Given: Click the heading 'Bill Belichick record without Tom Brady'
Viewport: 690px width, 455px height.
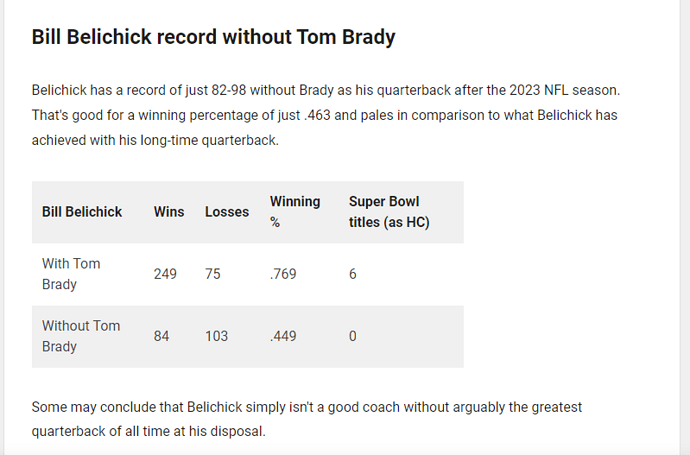Looking at the screenshot, I should click(x=213, y=37).
